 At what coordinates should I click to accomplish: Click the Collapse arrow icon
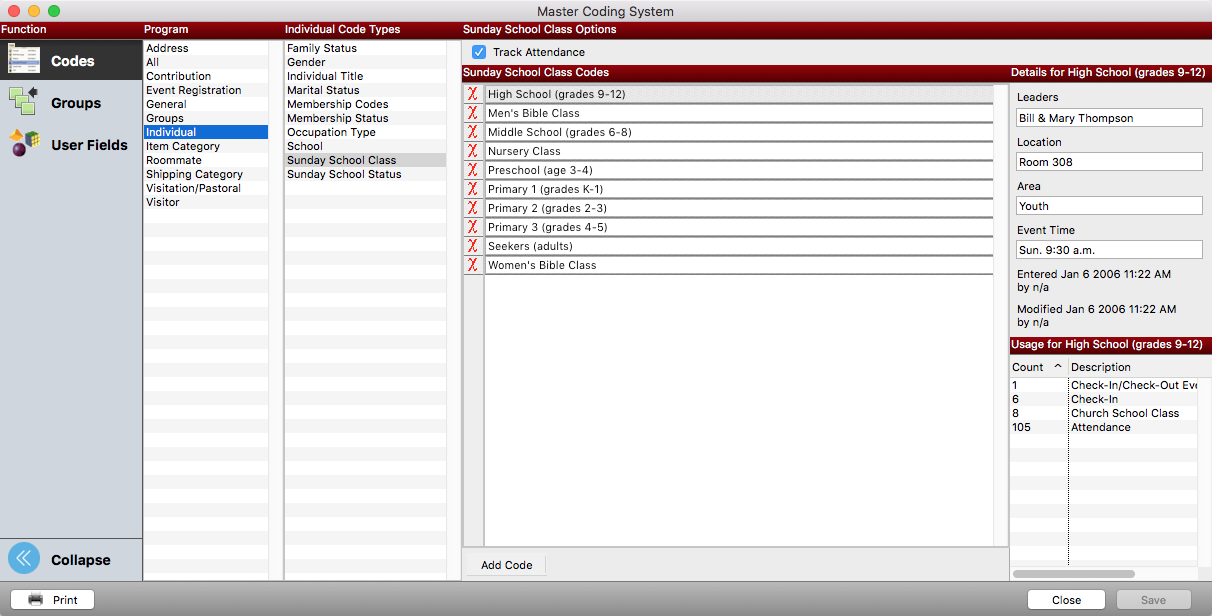tap(24, 559)
